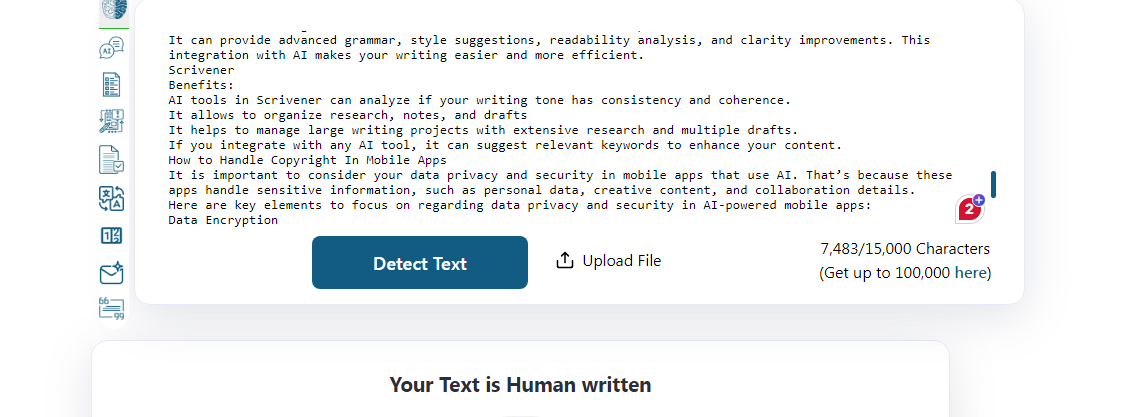Click the upload arrow icon

[x=565, y=261]
